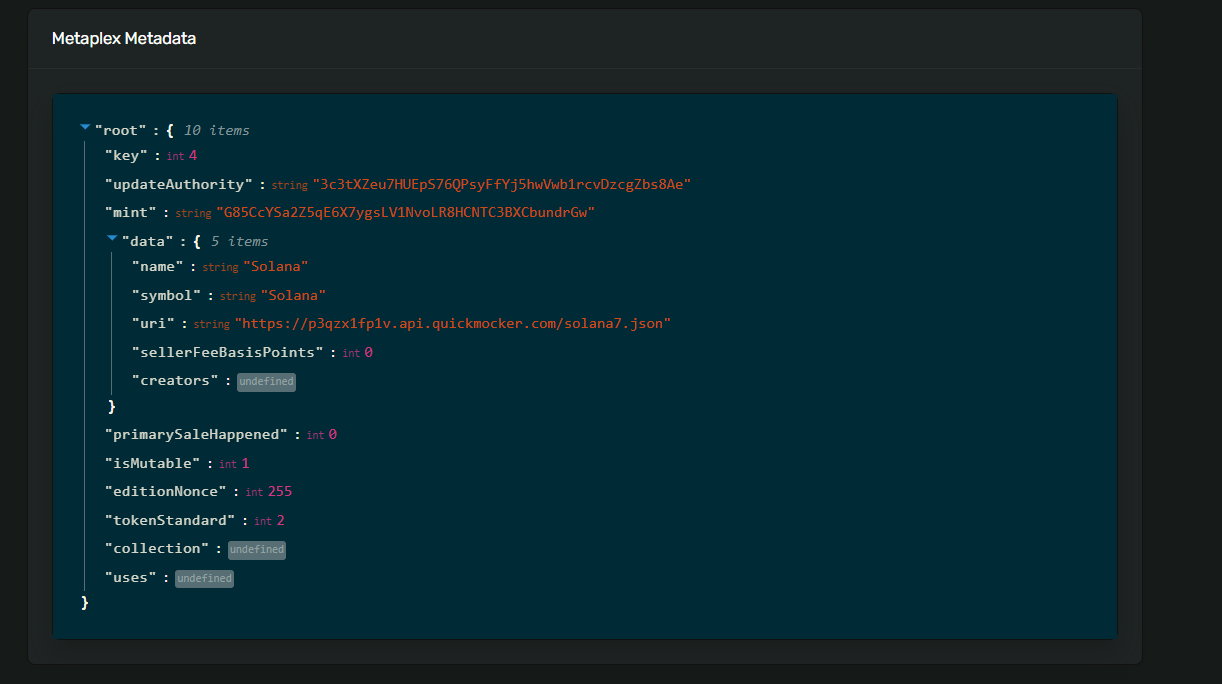Click the primarySaleHappened value 0
The image size is (1222, 684).
(x=332, y=435)
